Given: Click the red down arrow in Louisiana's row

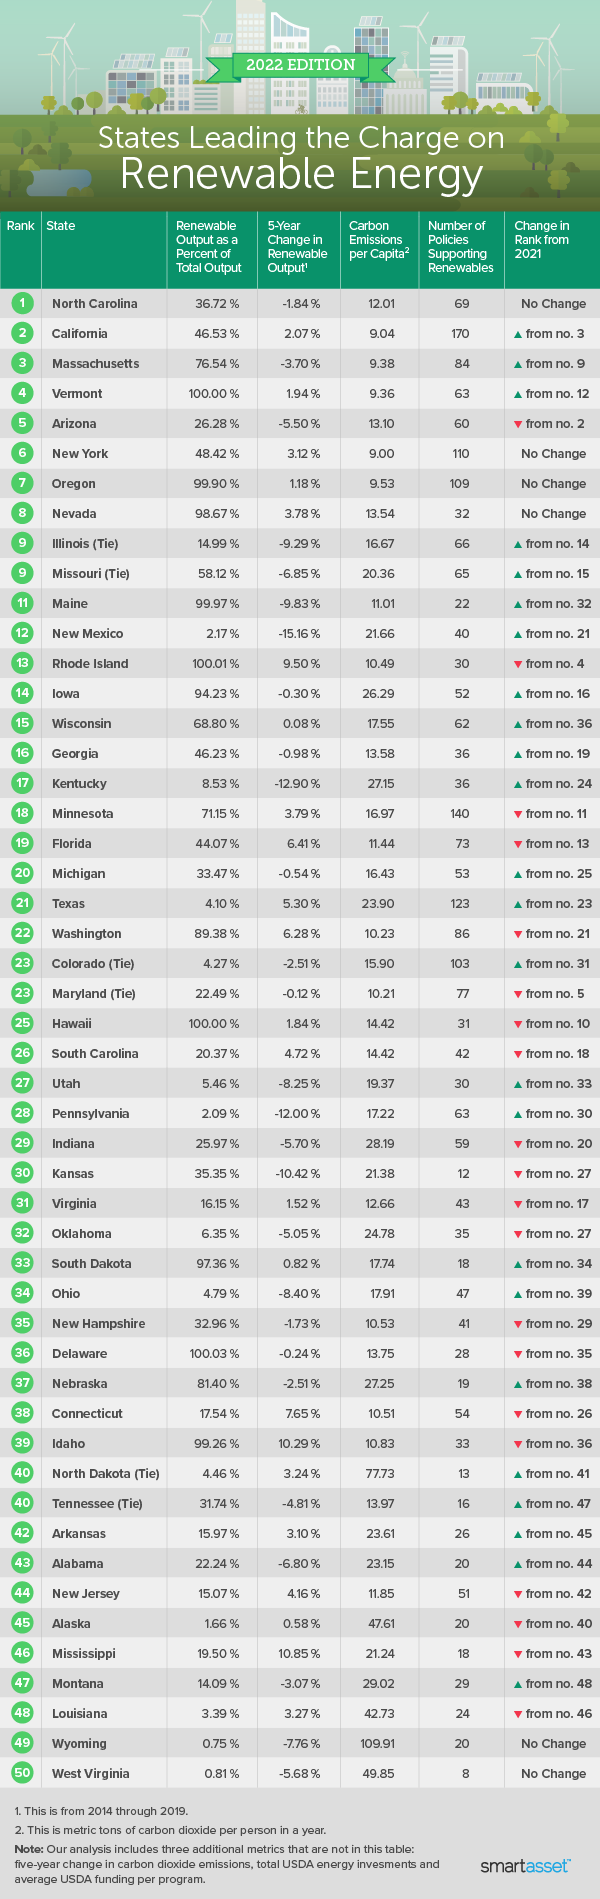Looking at the screenshot, I should (518, 1714).
